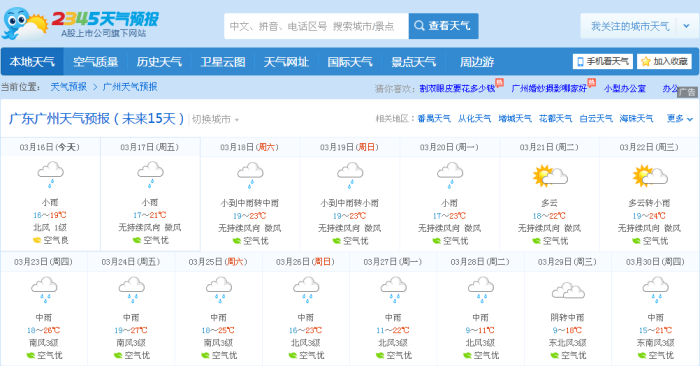This screenshot has height=366, width=700.
Task: Click the rain cloud icon for 03月19日
Action: click(350, 176)
